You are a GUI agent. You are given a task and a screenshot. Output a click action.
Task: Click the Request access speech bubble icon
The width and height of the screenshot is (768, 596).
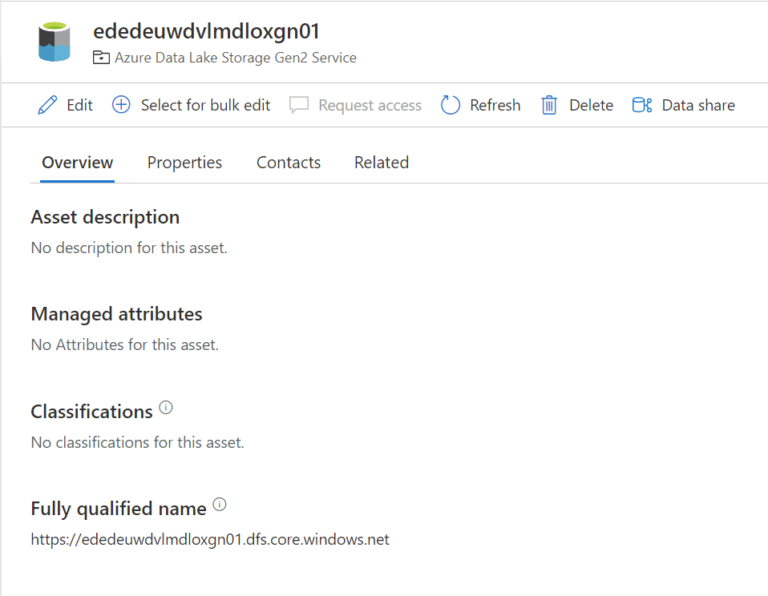point(299,105)
